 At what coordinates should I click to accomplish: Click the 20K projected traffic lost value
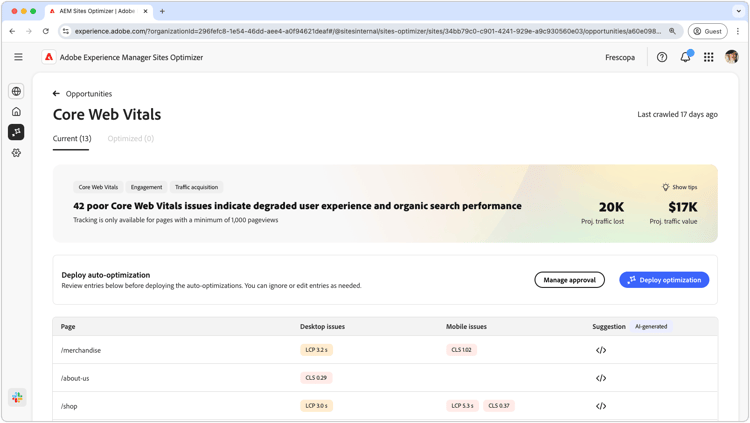pos(611,207)
